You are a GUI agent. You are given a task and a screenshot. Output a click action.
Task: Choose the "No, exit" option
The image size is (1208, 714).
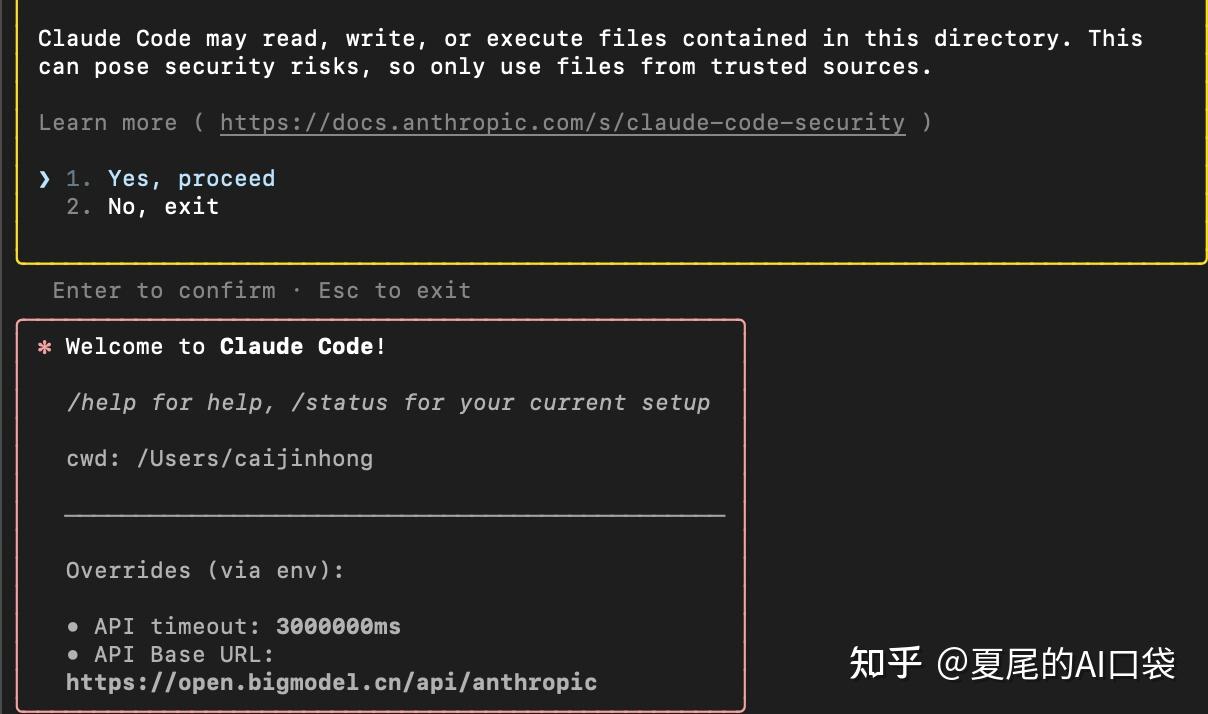pos(163,207)
